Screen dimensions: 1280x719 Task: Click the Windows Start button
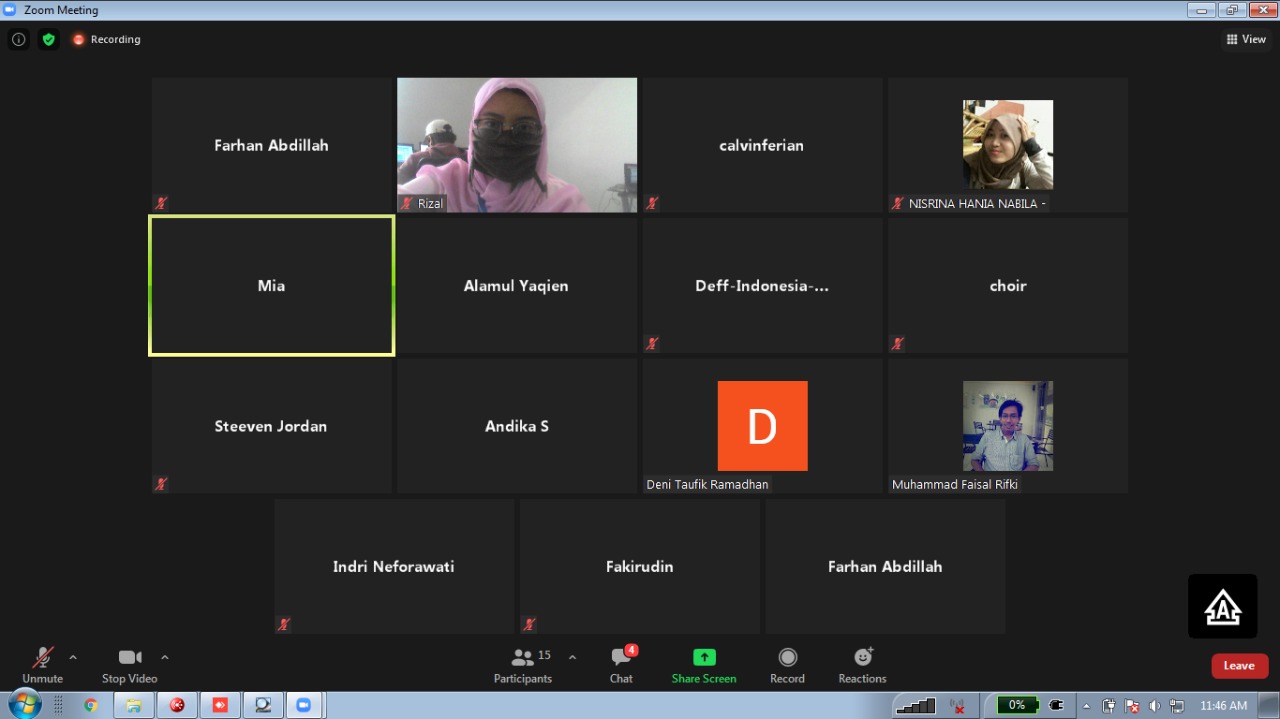click(x=24, y=704)
